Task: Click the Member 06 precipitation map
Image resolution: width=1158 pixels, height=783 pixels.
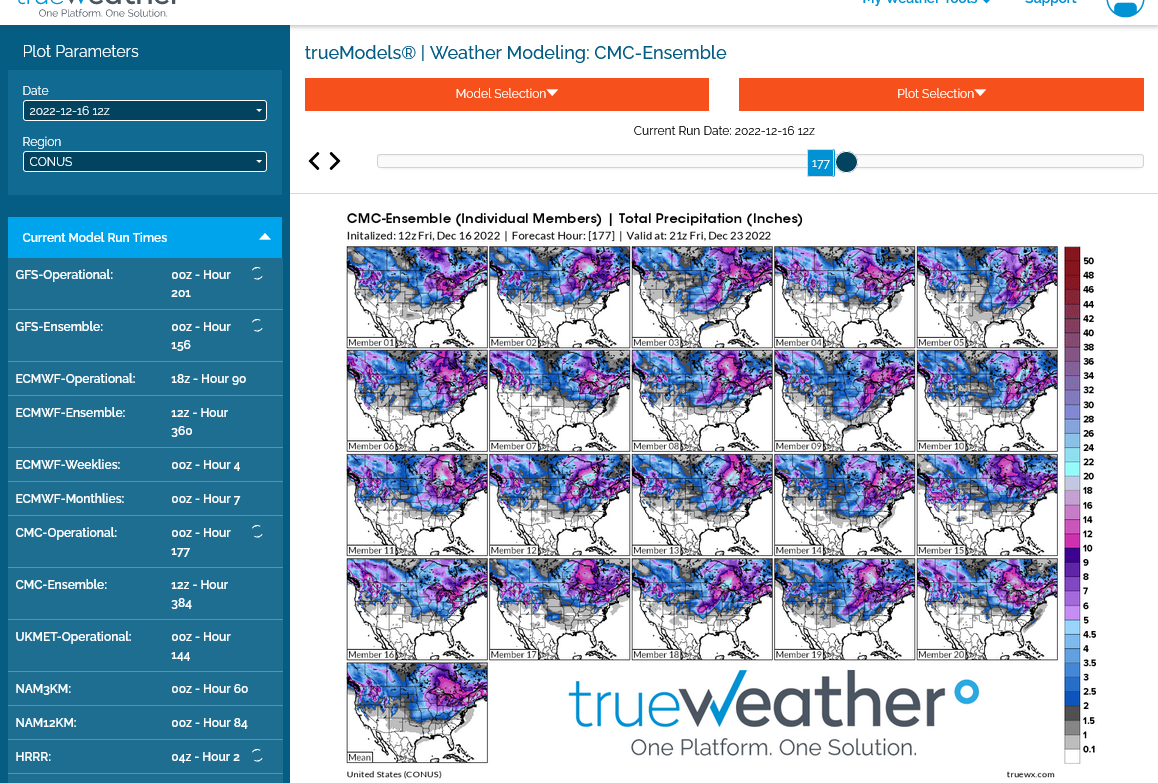Action: pos(417,401)
